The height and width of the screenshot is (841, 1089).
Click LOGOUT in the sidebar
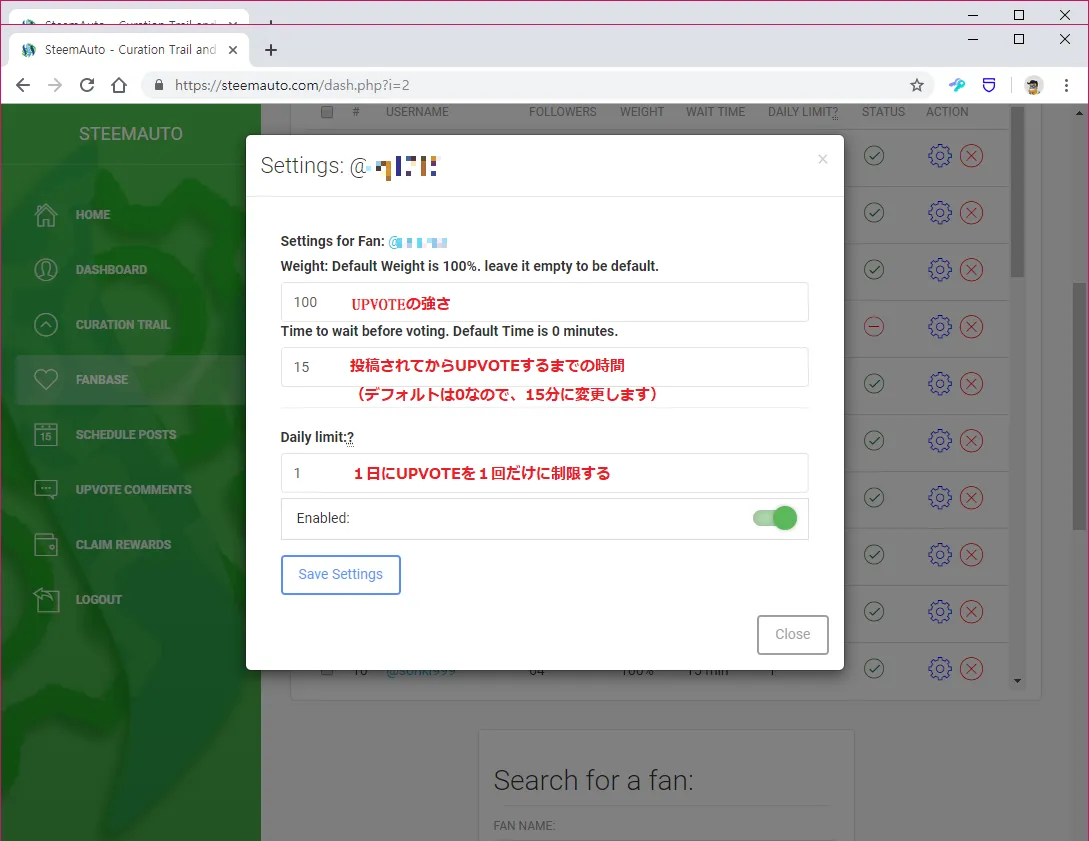(x=99, y=599)
